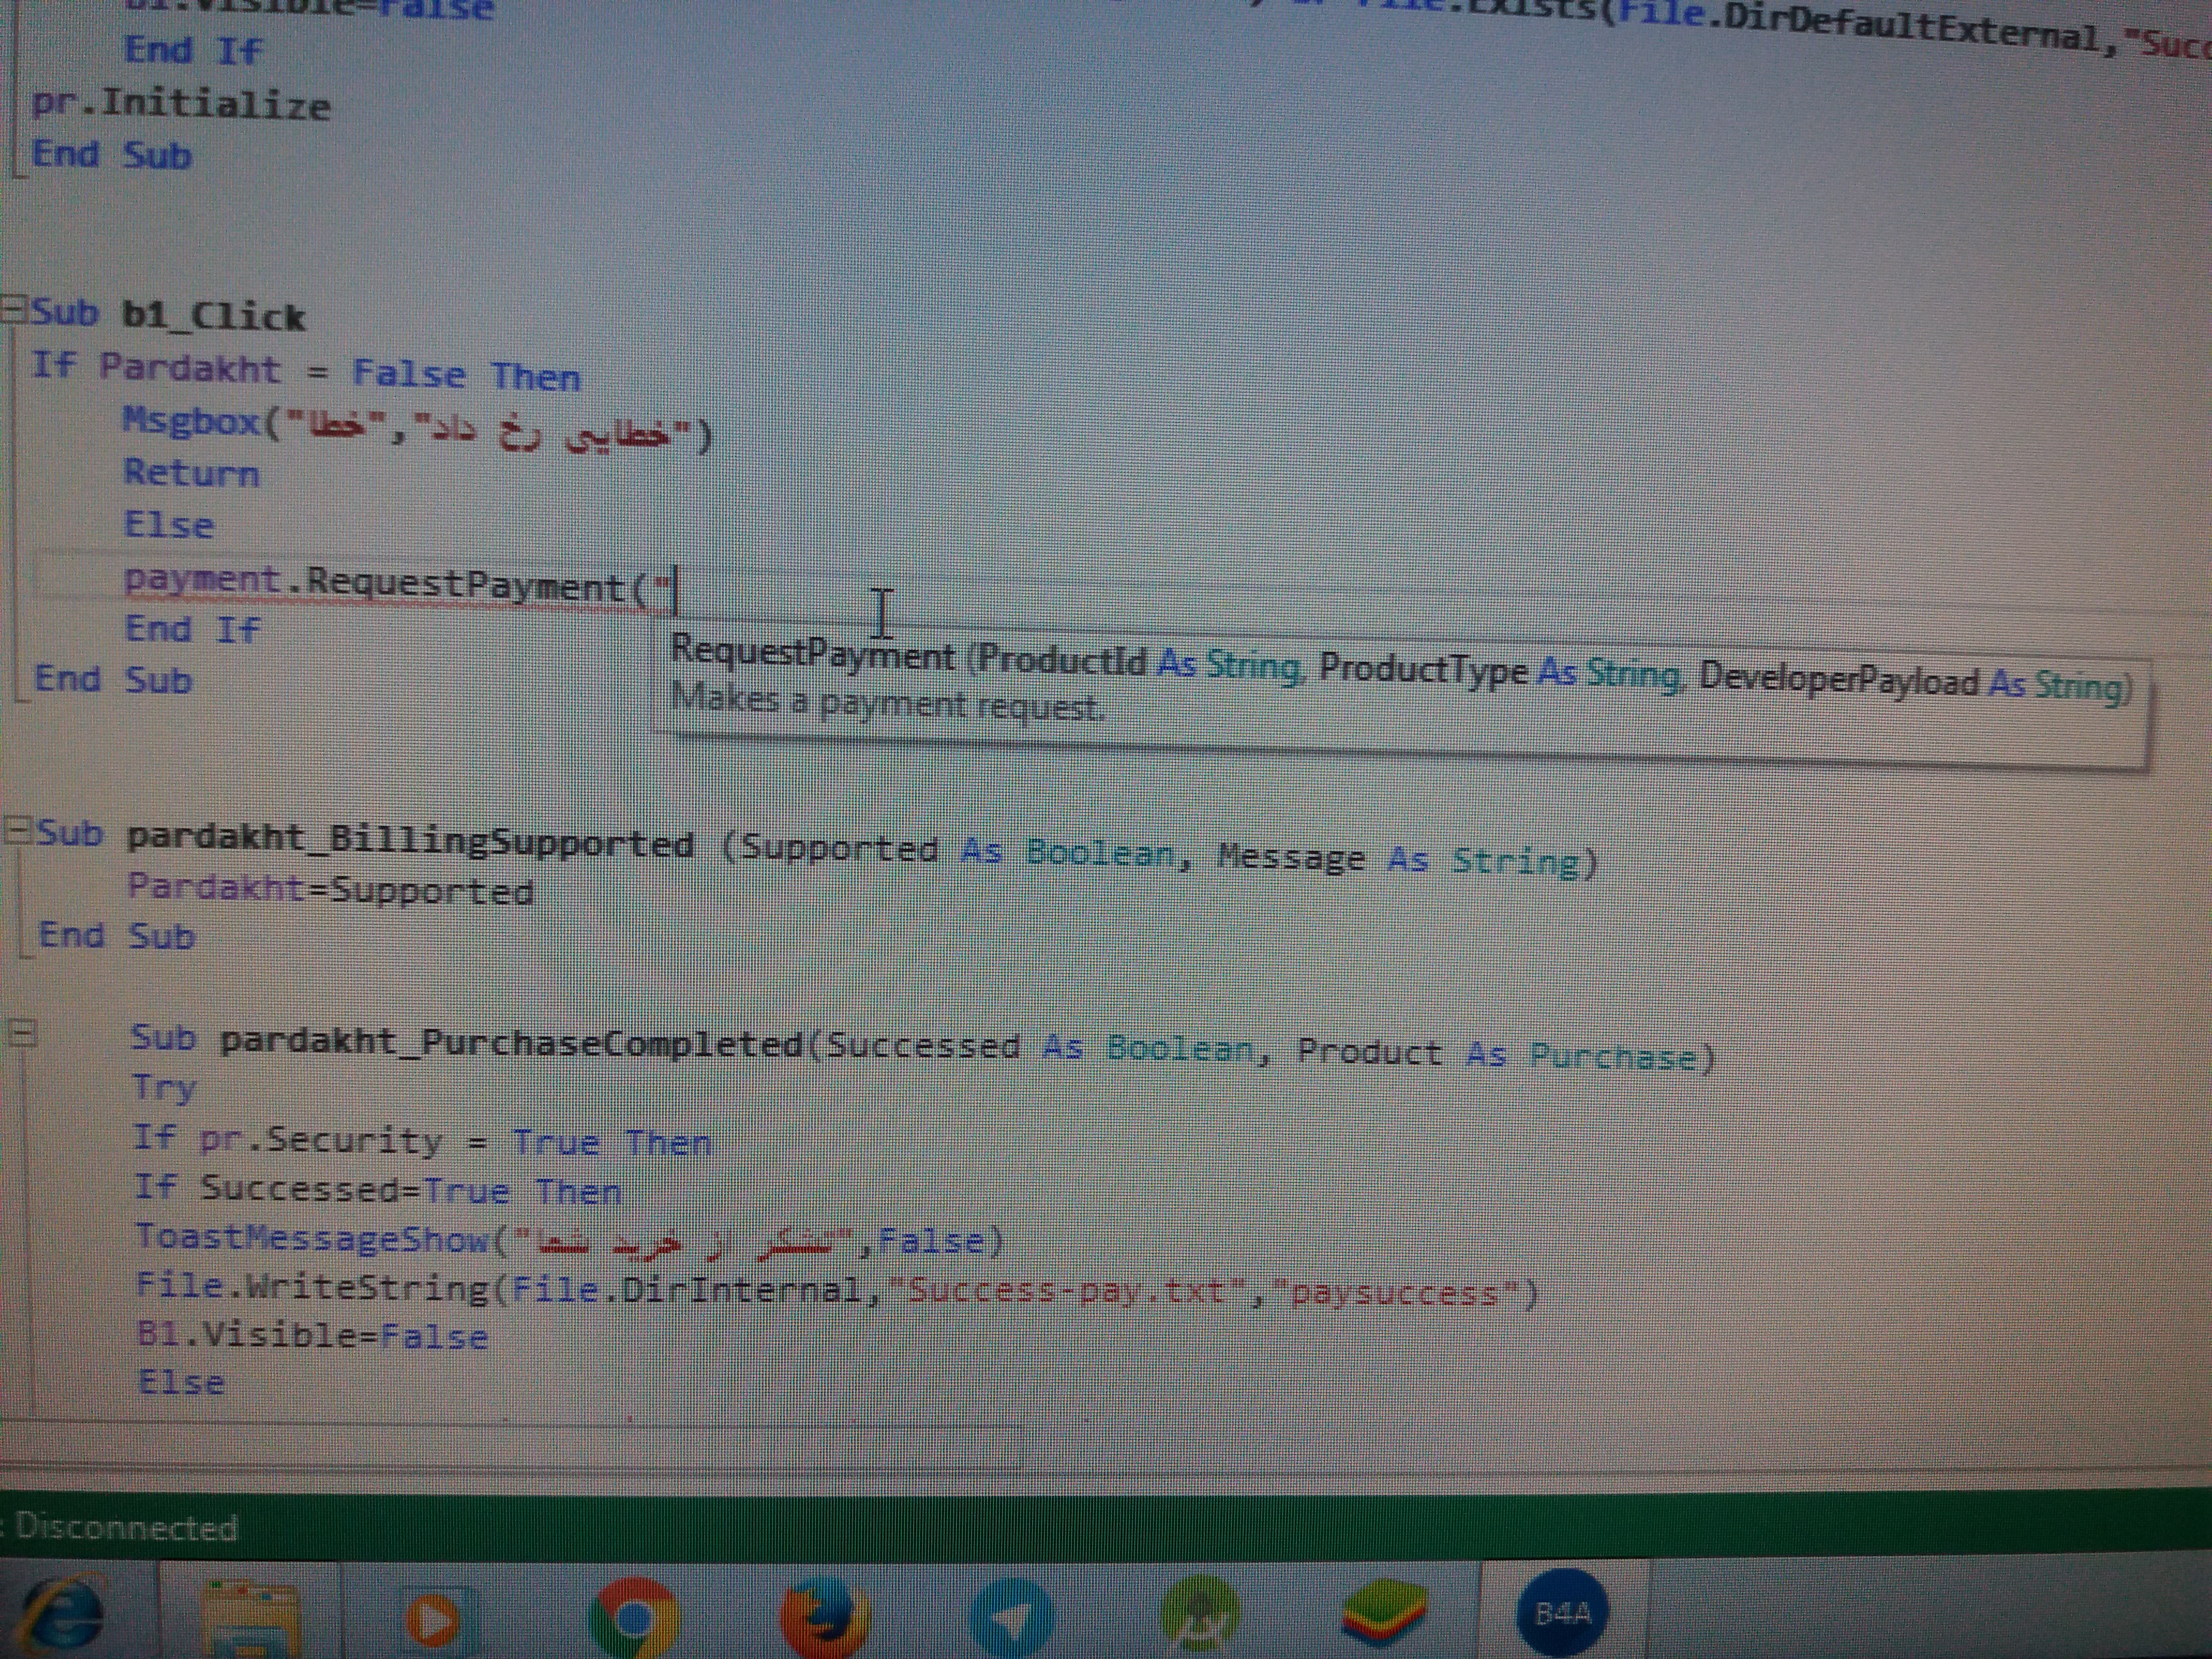Open B4A from the taskbar
The height and width of the screenshot is (1659, 2212).
point(1562,1612)
